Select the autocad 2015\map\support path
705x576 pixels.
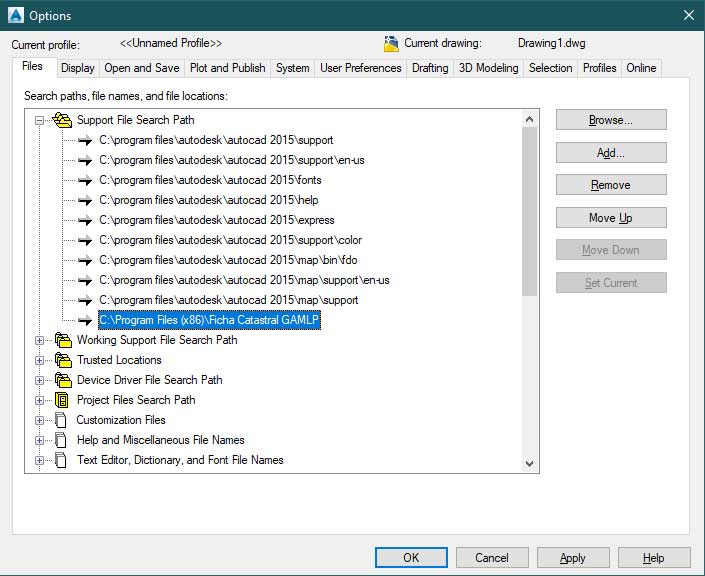229,300
